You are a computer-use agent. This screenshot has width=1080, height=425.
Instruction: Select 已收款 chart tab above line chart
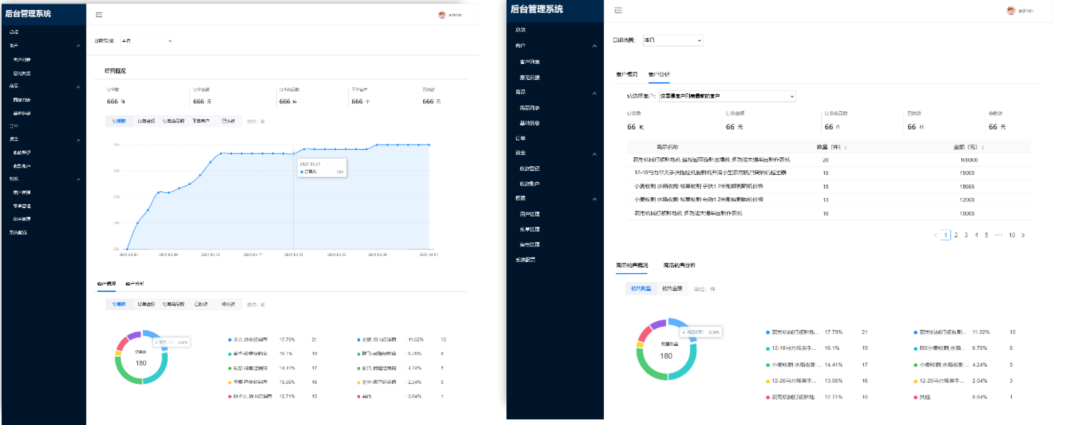228,121
